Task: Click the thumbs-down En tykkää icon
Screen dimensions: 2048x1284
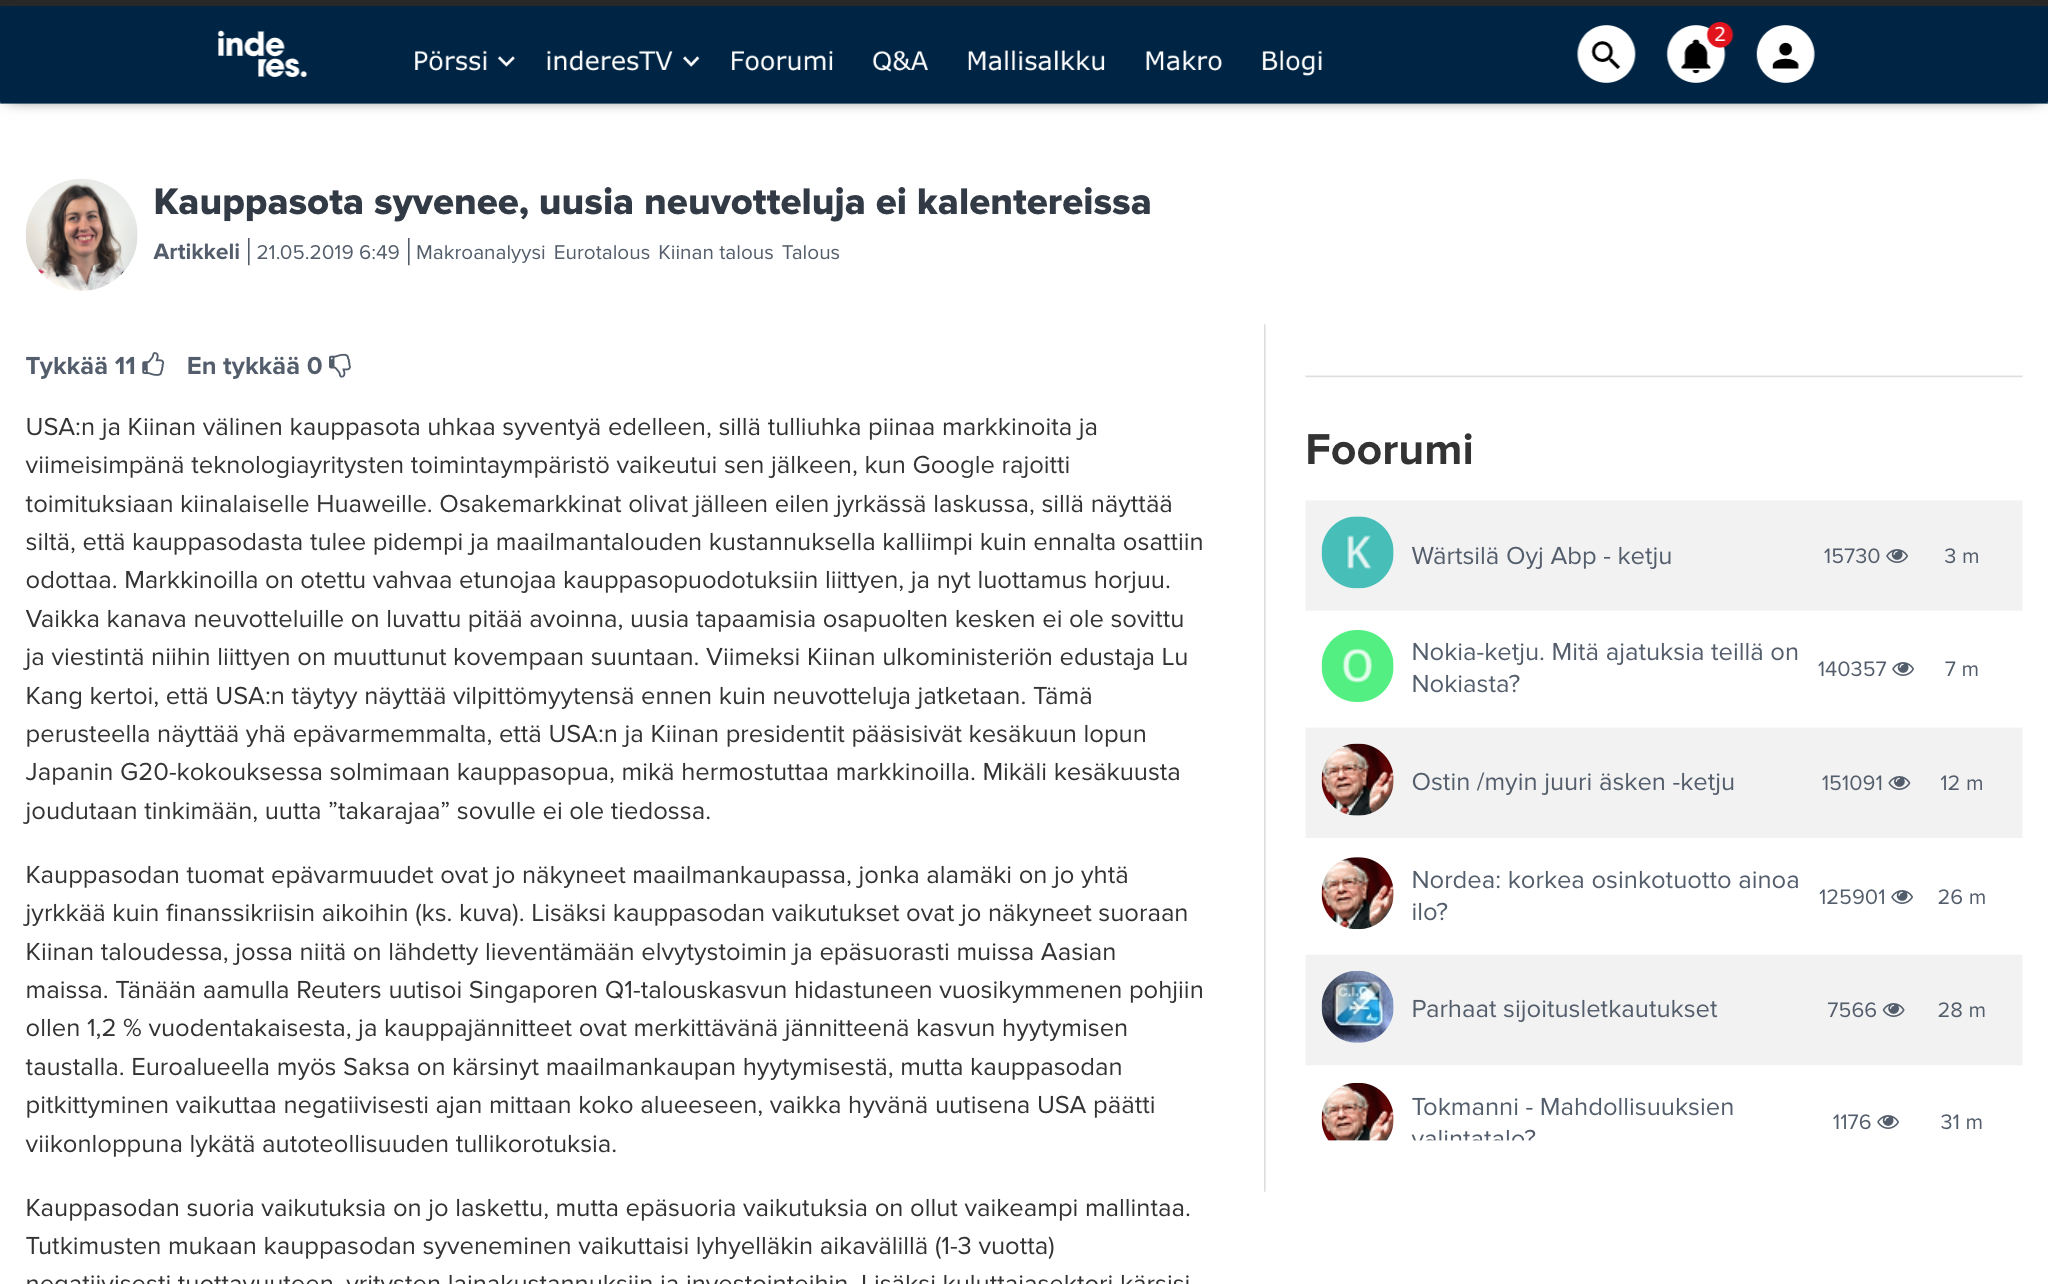Action: 340,365
